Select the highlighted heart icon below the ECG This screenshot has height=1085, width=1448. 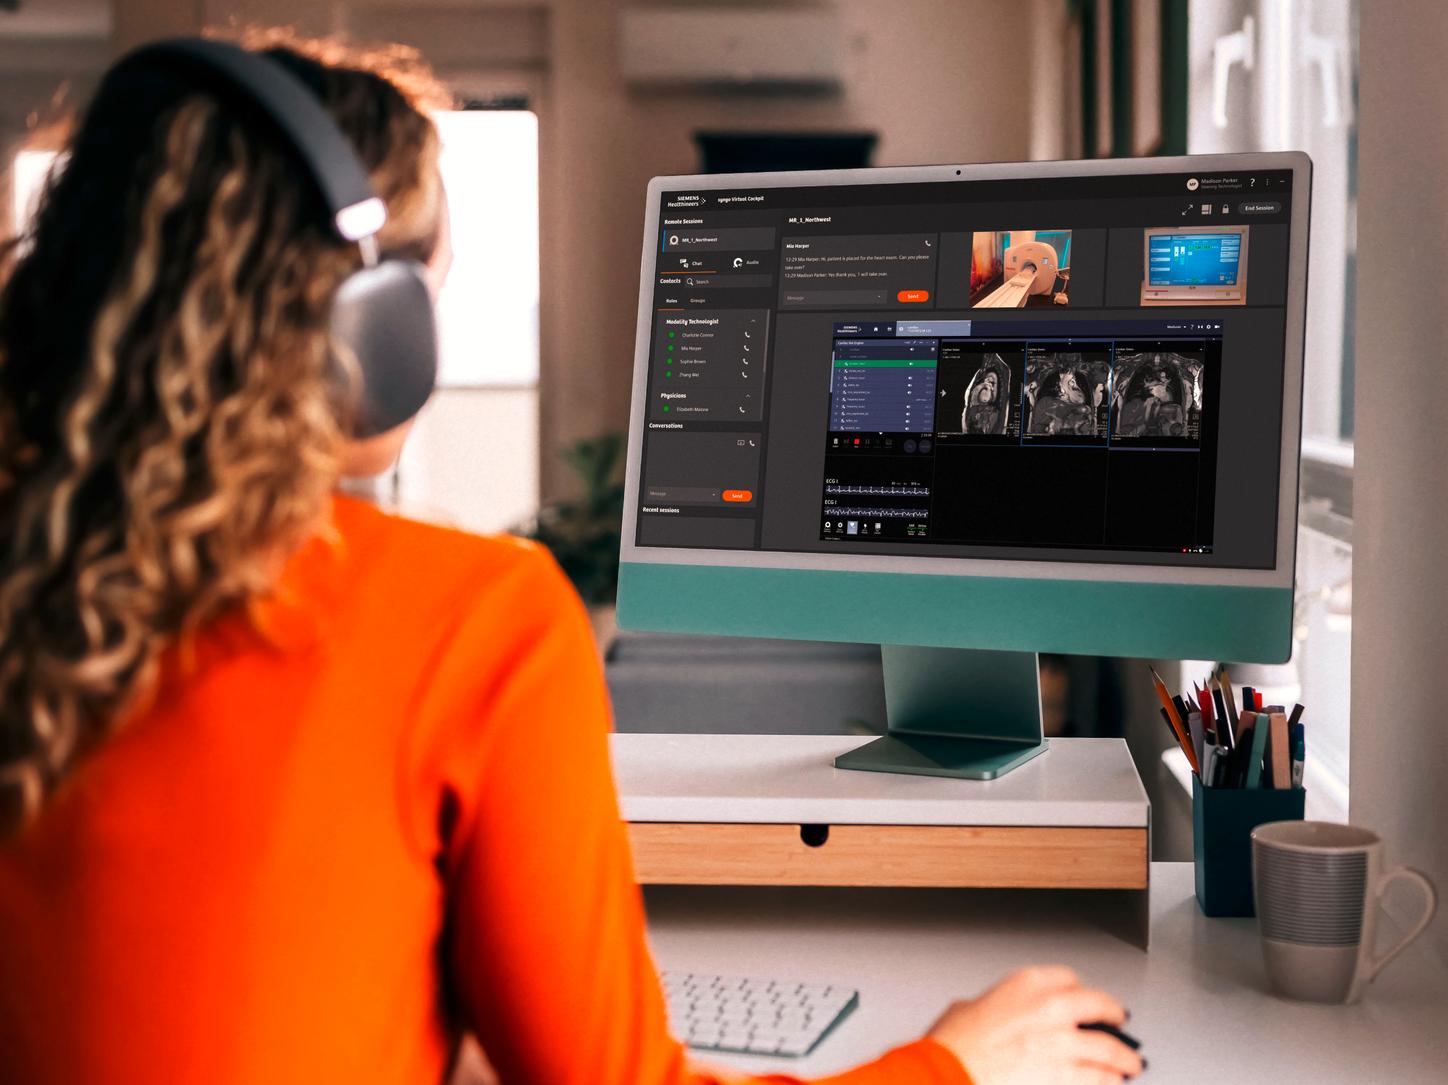tap(852, 527)
